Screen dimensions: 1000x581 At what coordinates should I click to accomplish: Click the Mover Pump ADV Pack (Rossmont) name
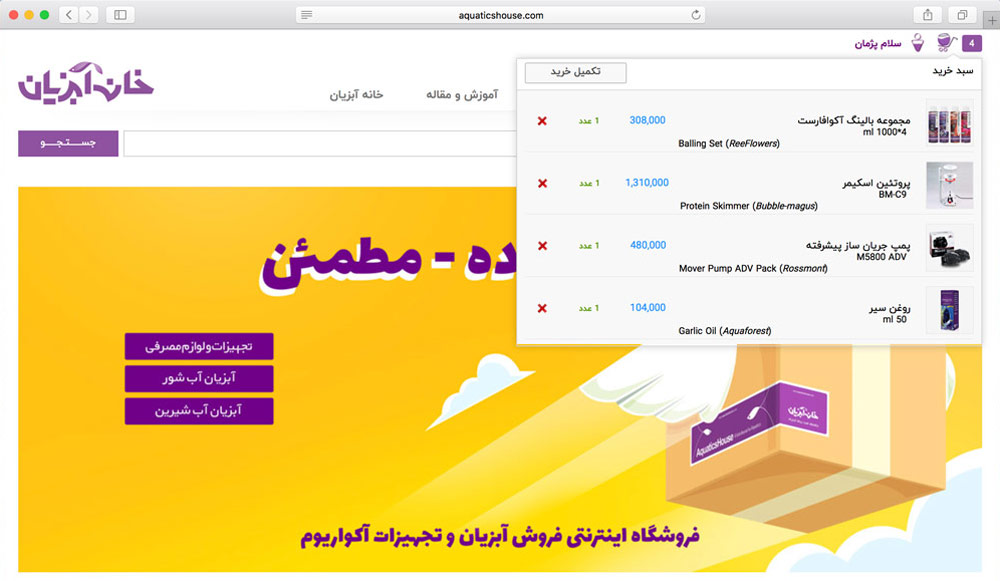pyautogui.click(x=753, y=268)
